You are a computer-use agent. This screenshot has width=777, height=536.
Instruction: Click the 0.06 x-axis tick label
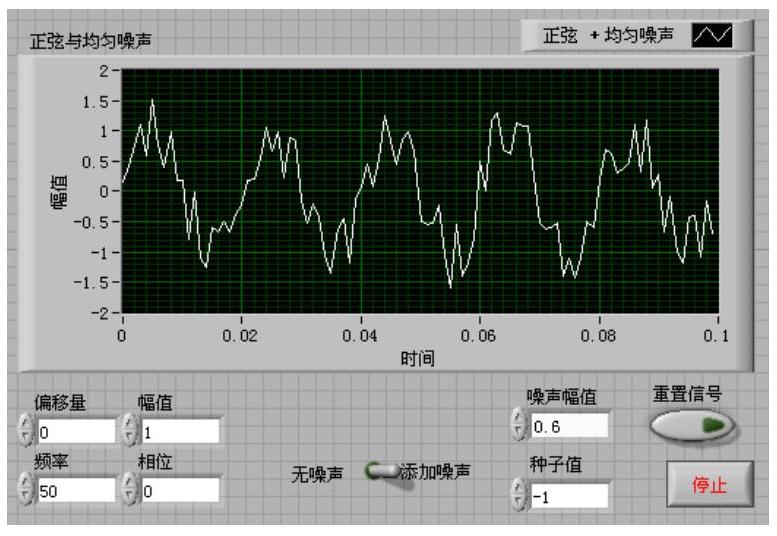coord(478,336)
